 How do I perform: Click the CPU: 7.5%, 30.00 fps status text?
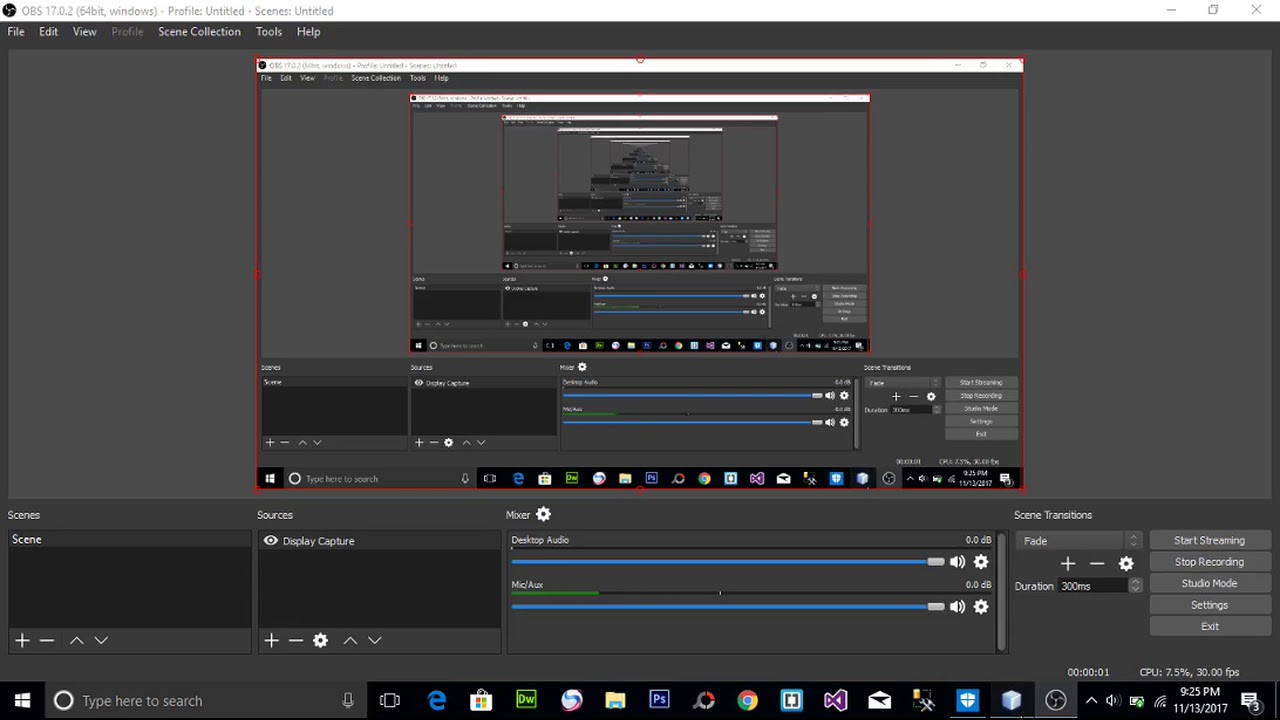tap(1189, 673)
